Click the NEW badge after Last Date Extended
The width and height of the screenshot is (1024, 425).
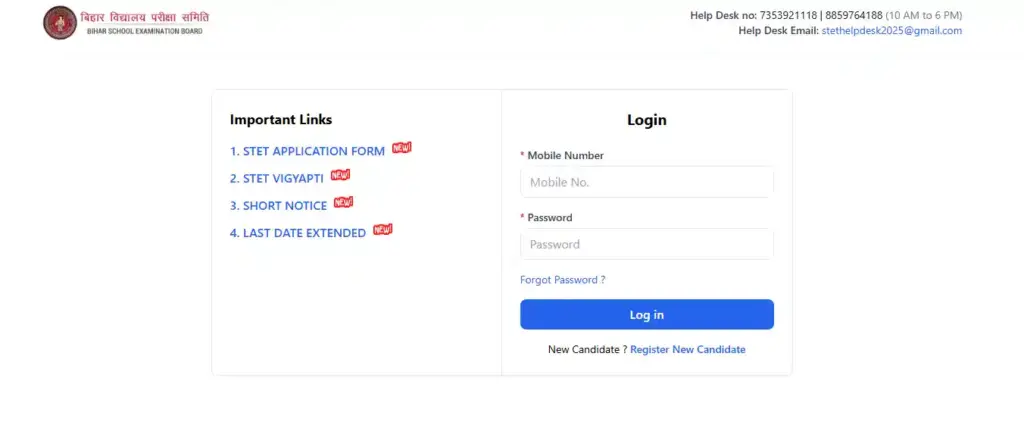point(382,229)
